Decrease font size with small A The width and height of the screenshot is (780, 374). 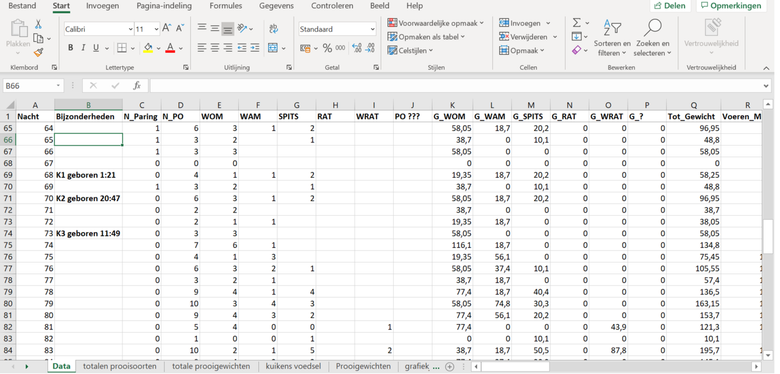click(x=180, y=28)
